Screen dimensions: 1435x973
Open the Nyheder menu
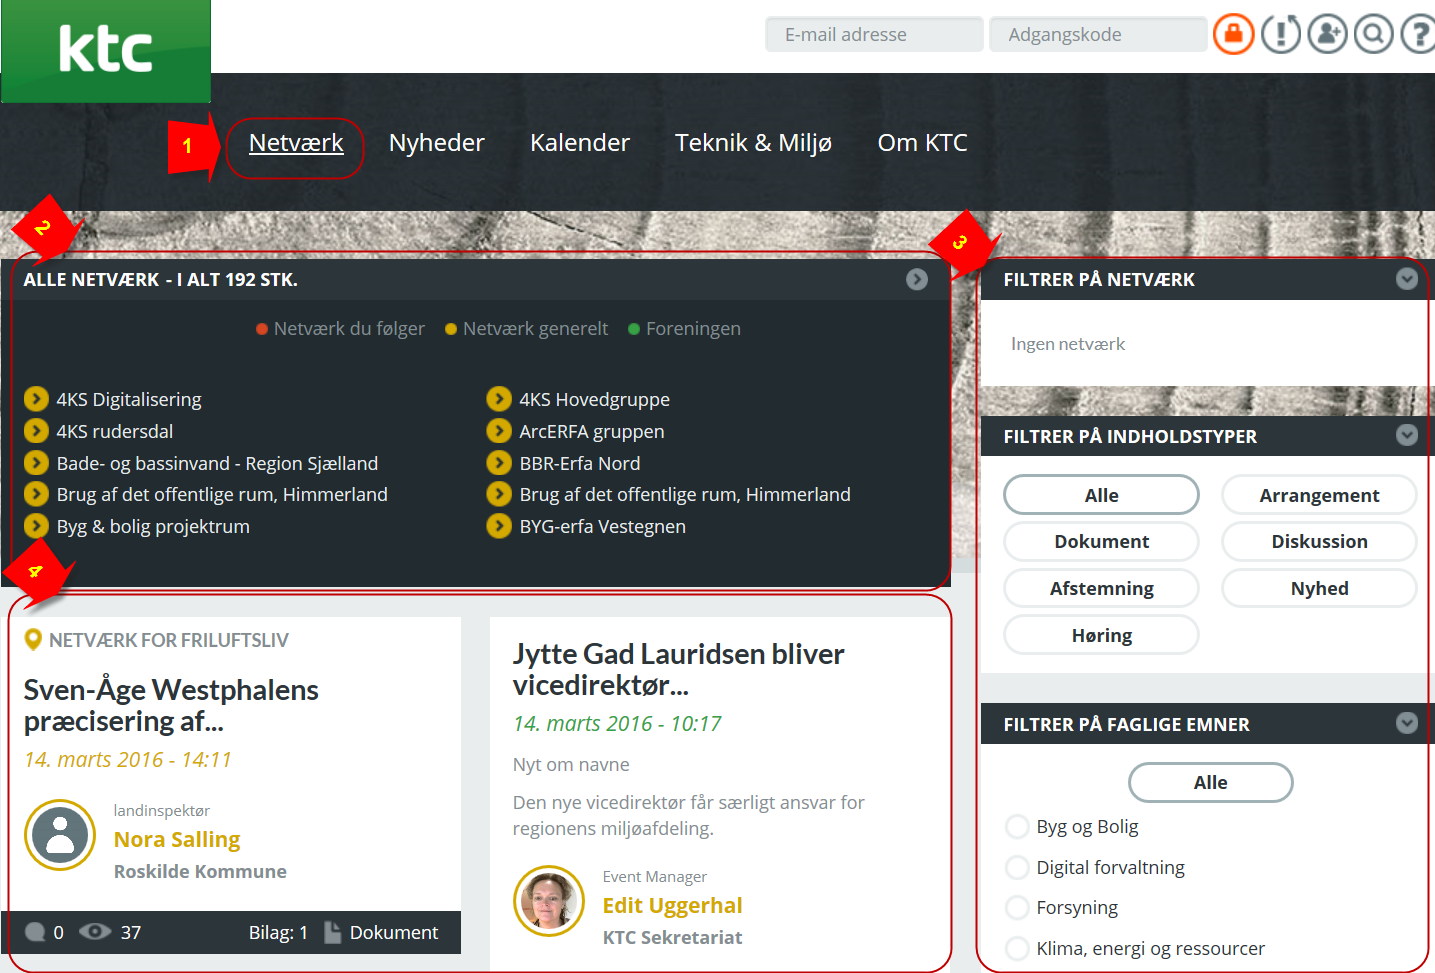(x=436, y=143)
